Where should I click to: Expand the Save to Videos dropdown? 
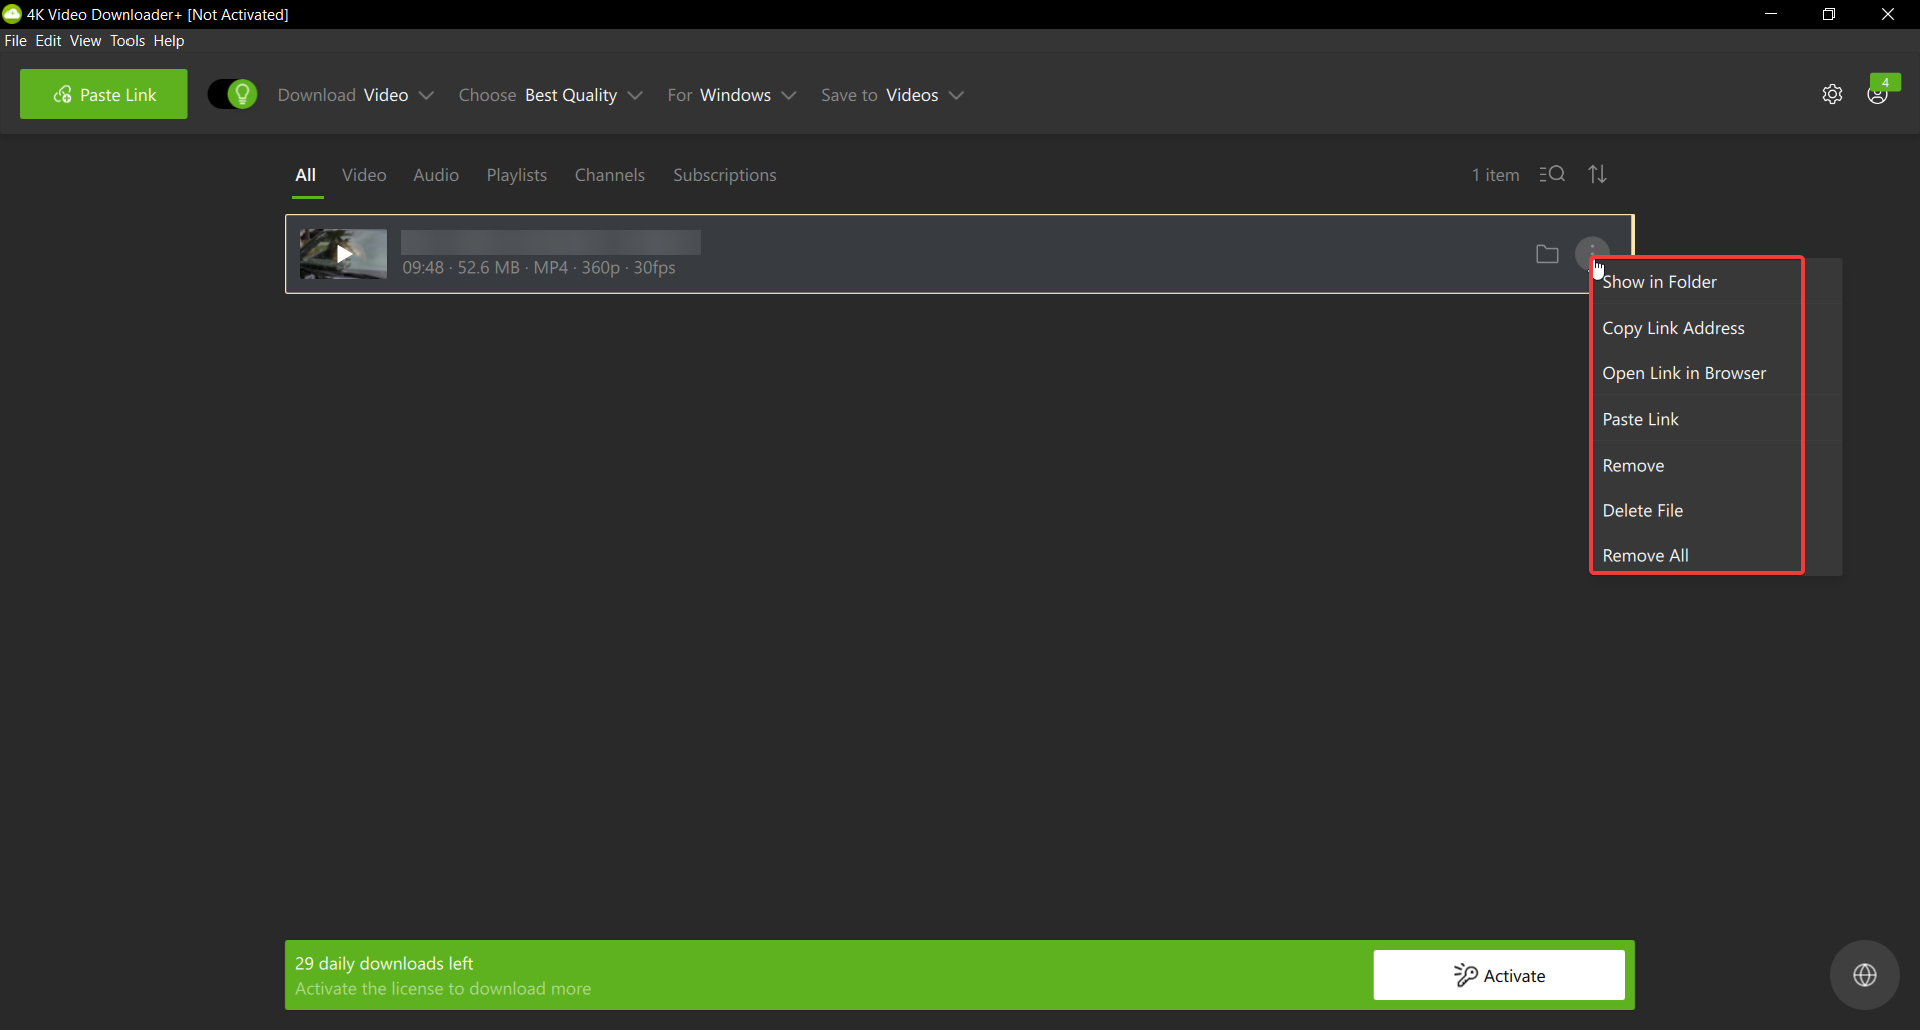[x=892, y=95]
